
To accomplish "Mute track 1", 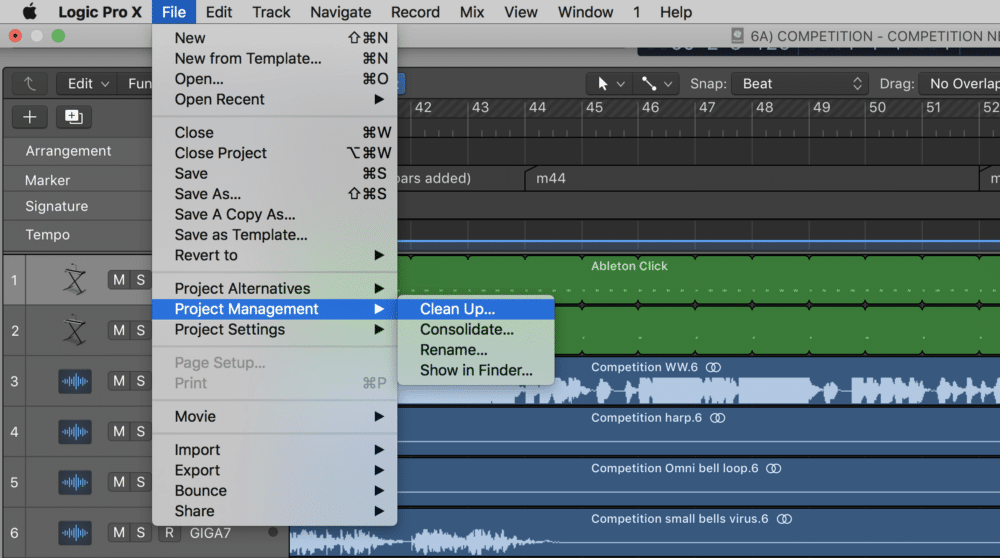I will [119, 280].
